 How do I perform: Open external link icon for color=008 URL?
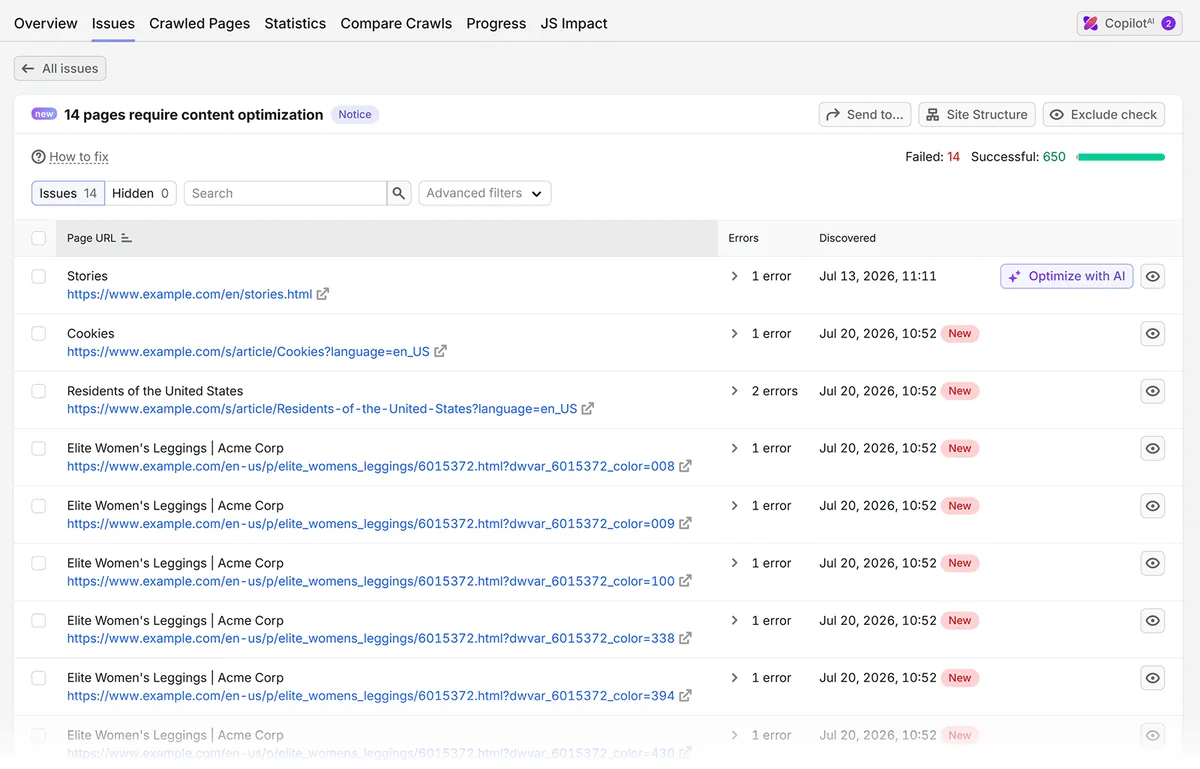685,466
